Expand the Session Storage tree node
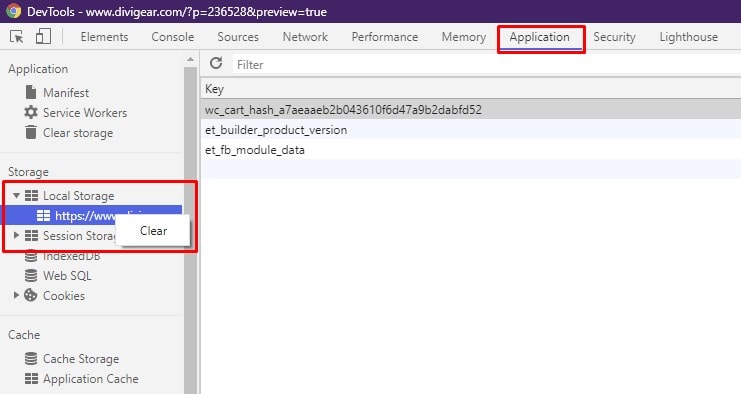The height and width of the screenshot is (394, 741). click(17, 235)
